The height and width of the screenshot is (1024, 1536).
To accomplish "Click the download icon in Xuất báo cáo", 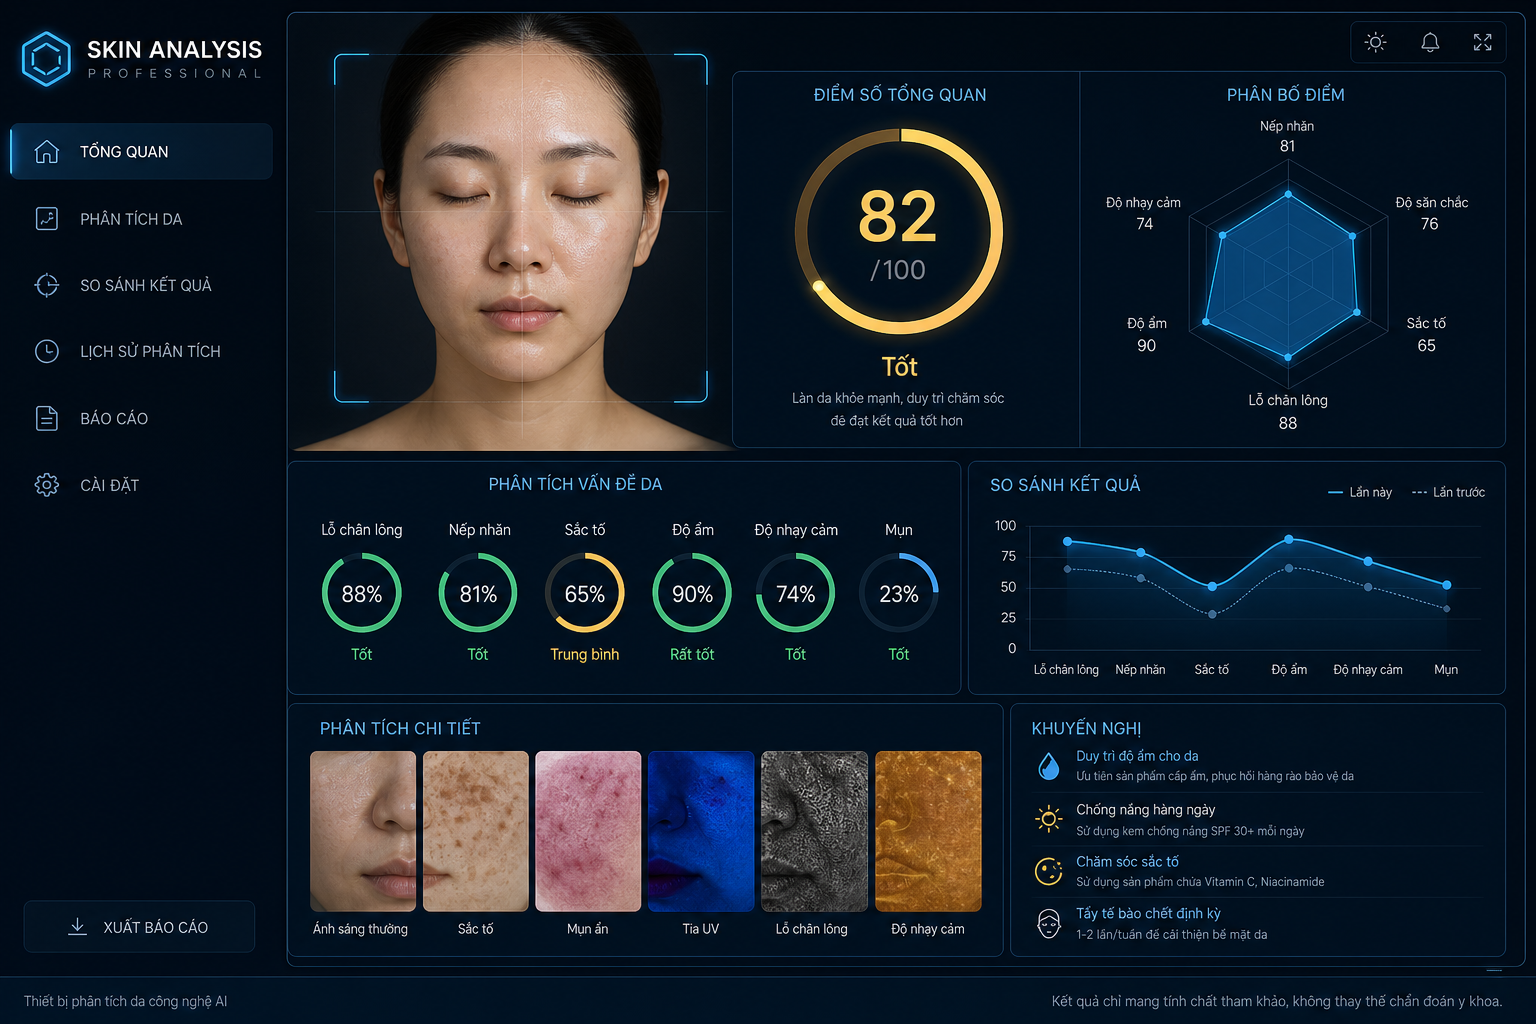I will pyautogui.click(x=77, y=927).
